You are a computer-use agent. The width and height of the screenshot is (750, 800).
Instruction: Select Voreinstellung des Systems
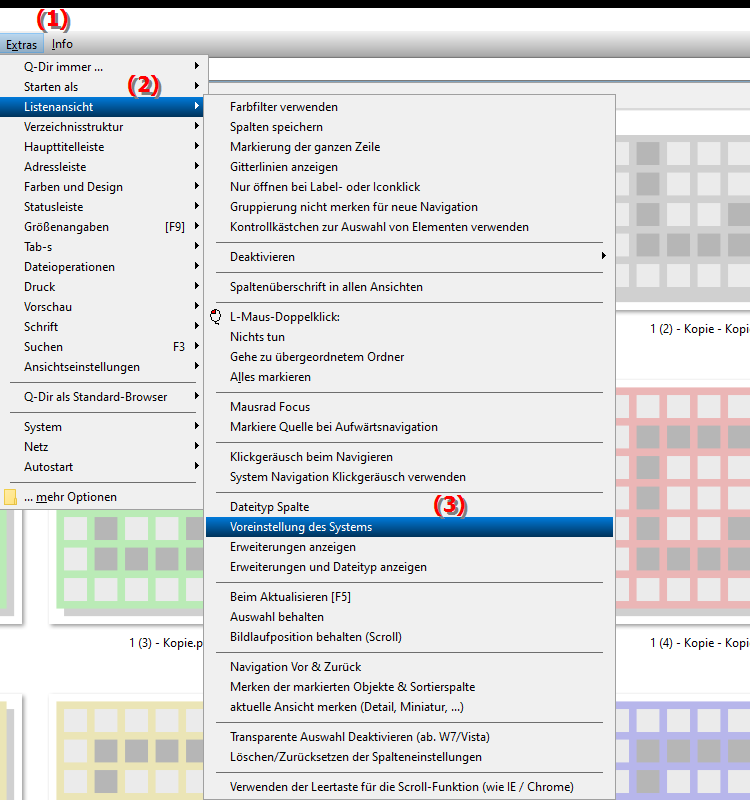pos(409,527)
